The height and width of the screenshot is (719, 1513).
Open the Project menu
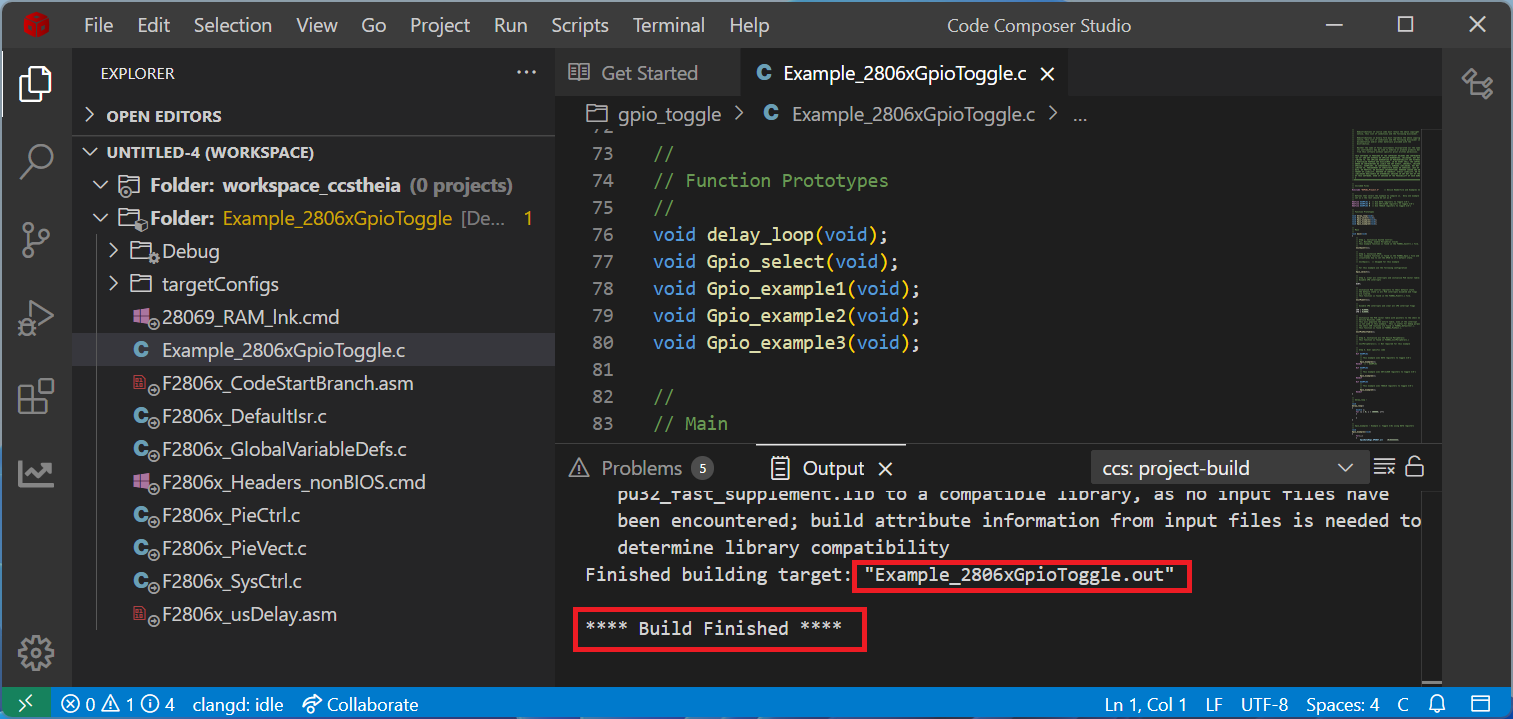pyautogui.click(x=440, y=26)
